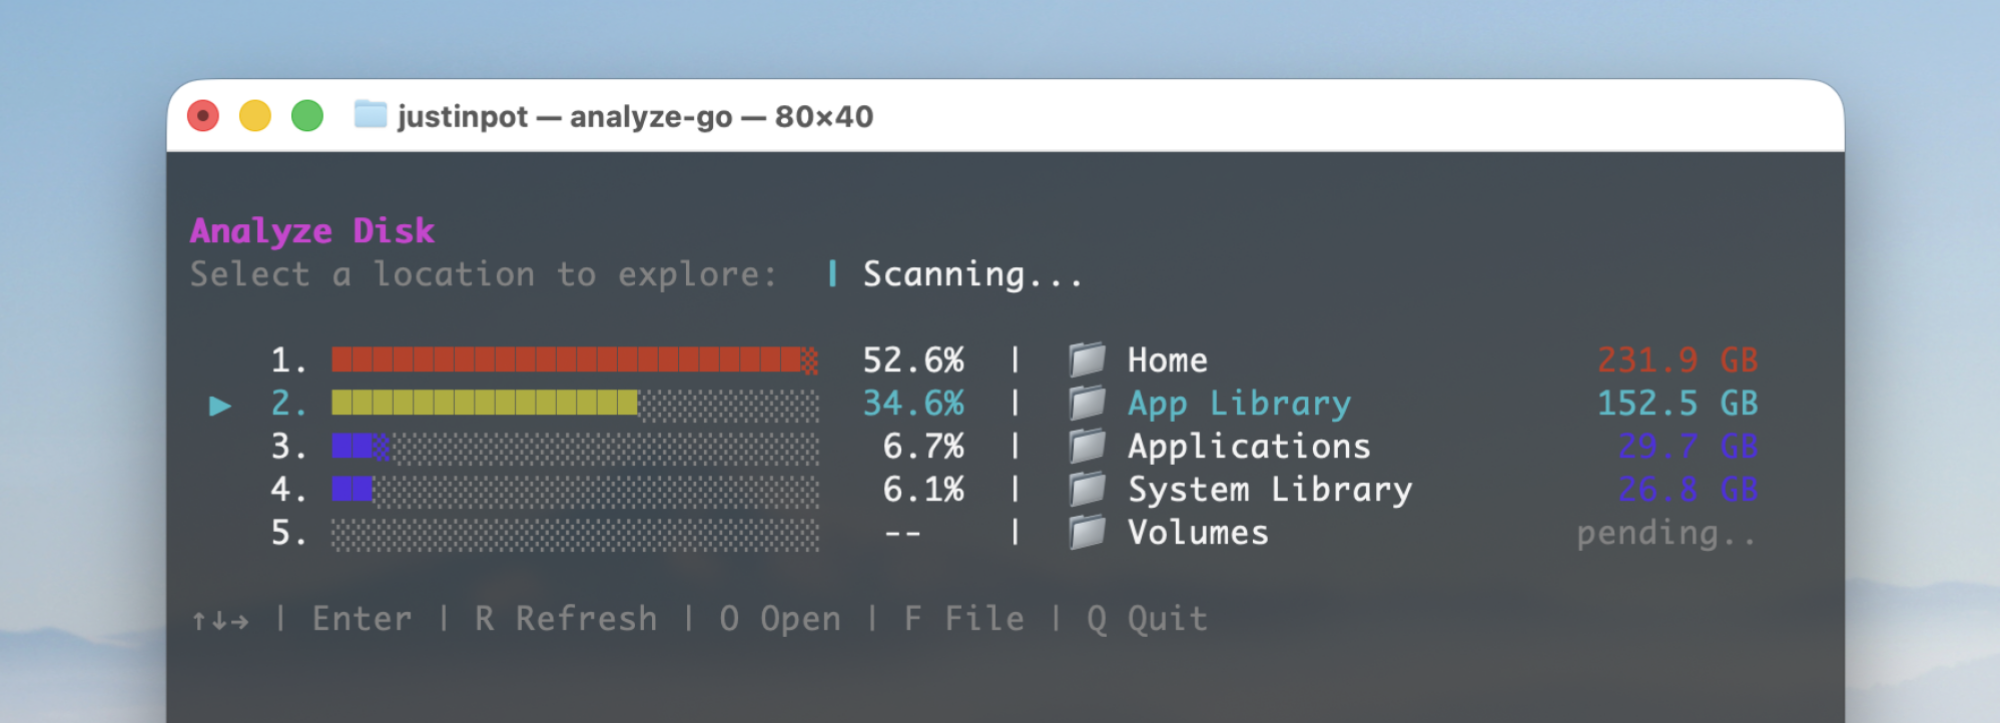Select the Home location name
The image size is (2000, 723).
[1167, 360]
